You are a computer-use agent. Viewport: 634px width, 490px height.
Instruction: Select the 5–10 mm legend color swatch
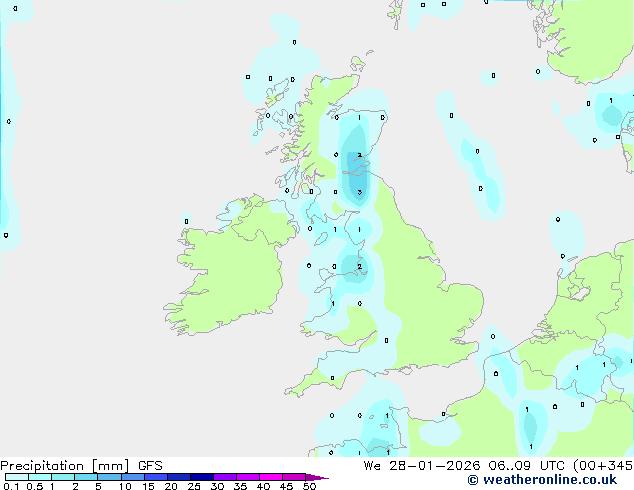109,477
